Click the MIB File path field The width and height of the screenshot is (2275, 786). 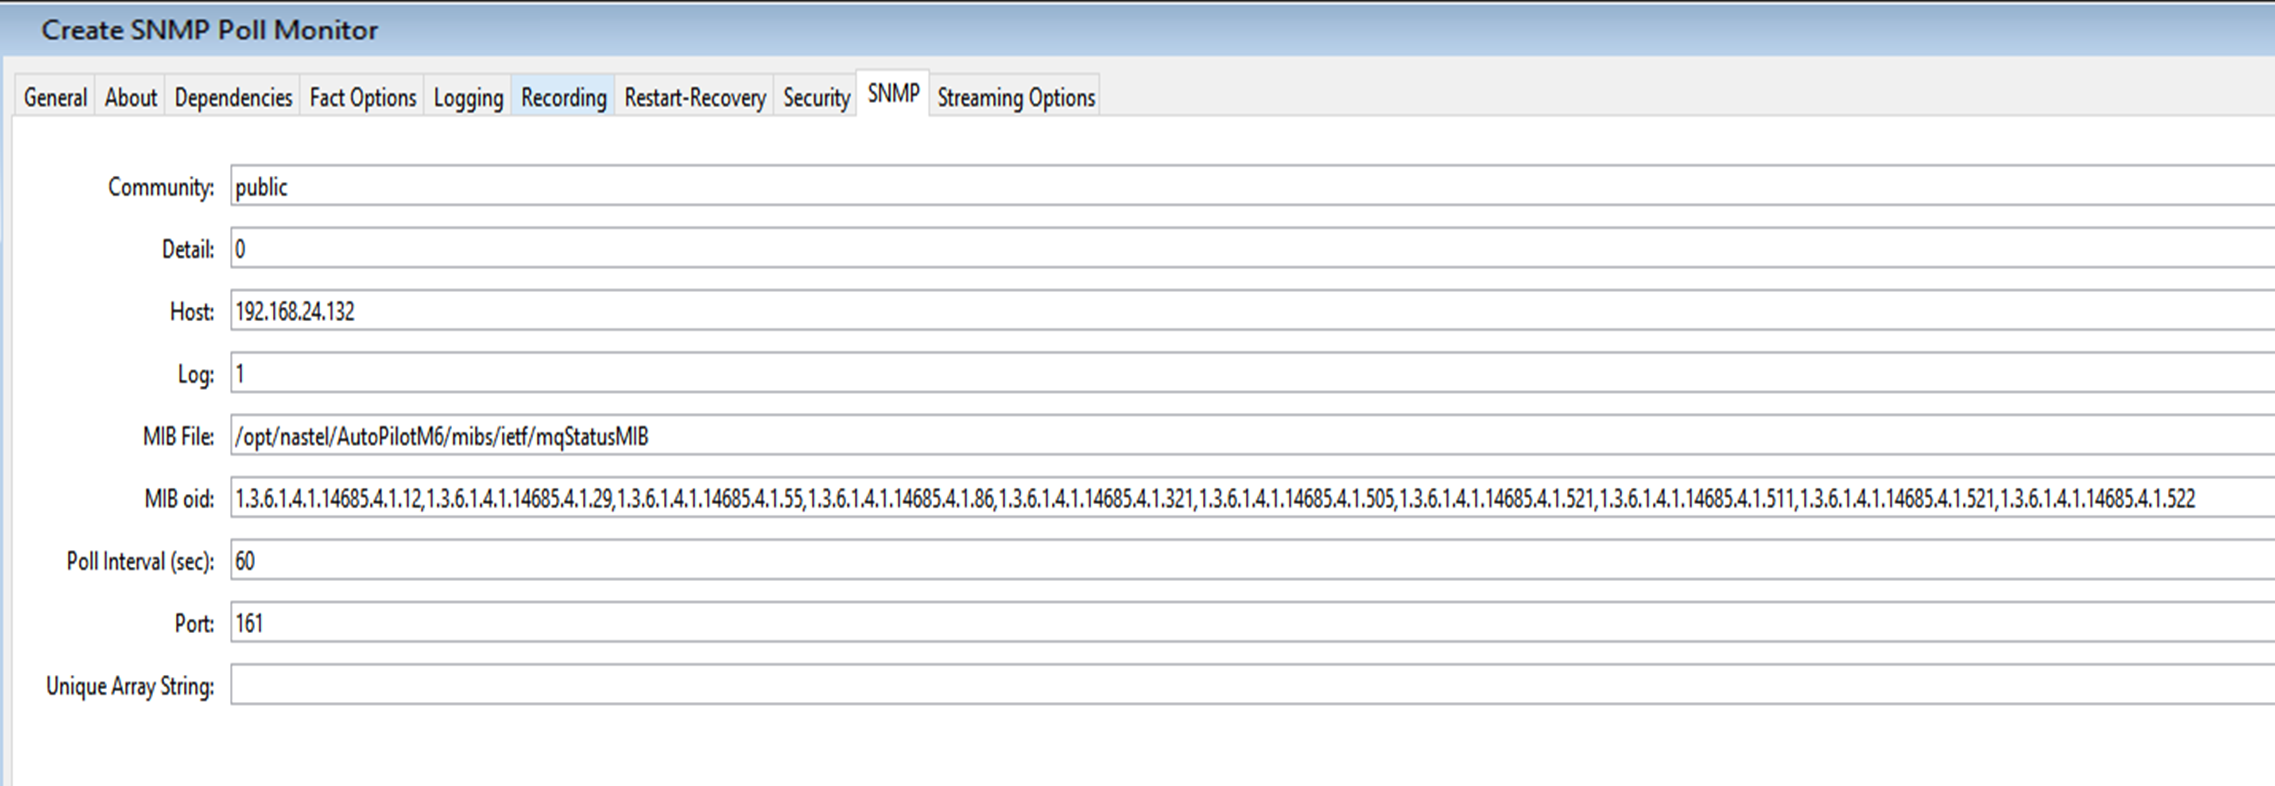pyautogui.click(x=1252, y=436)
